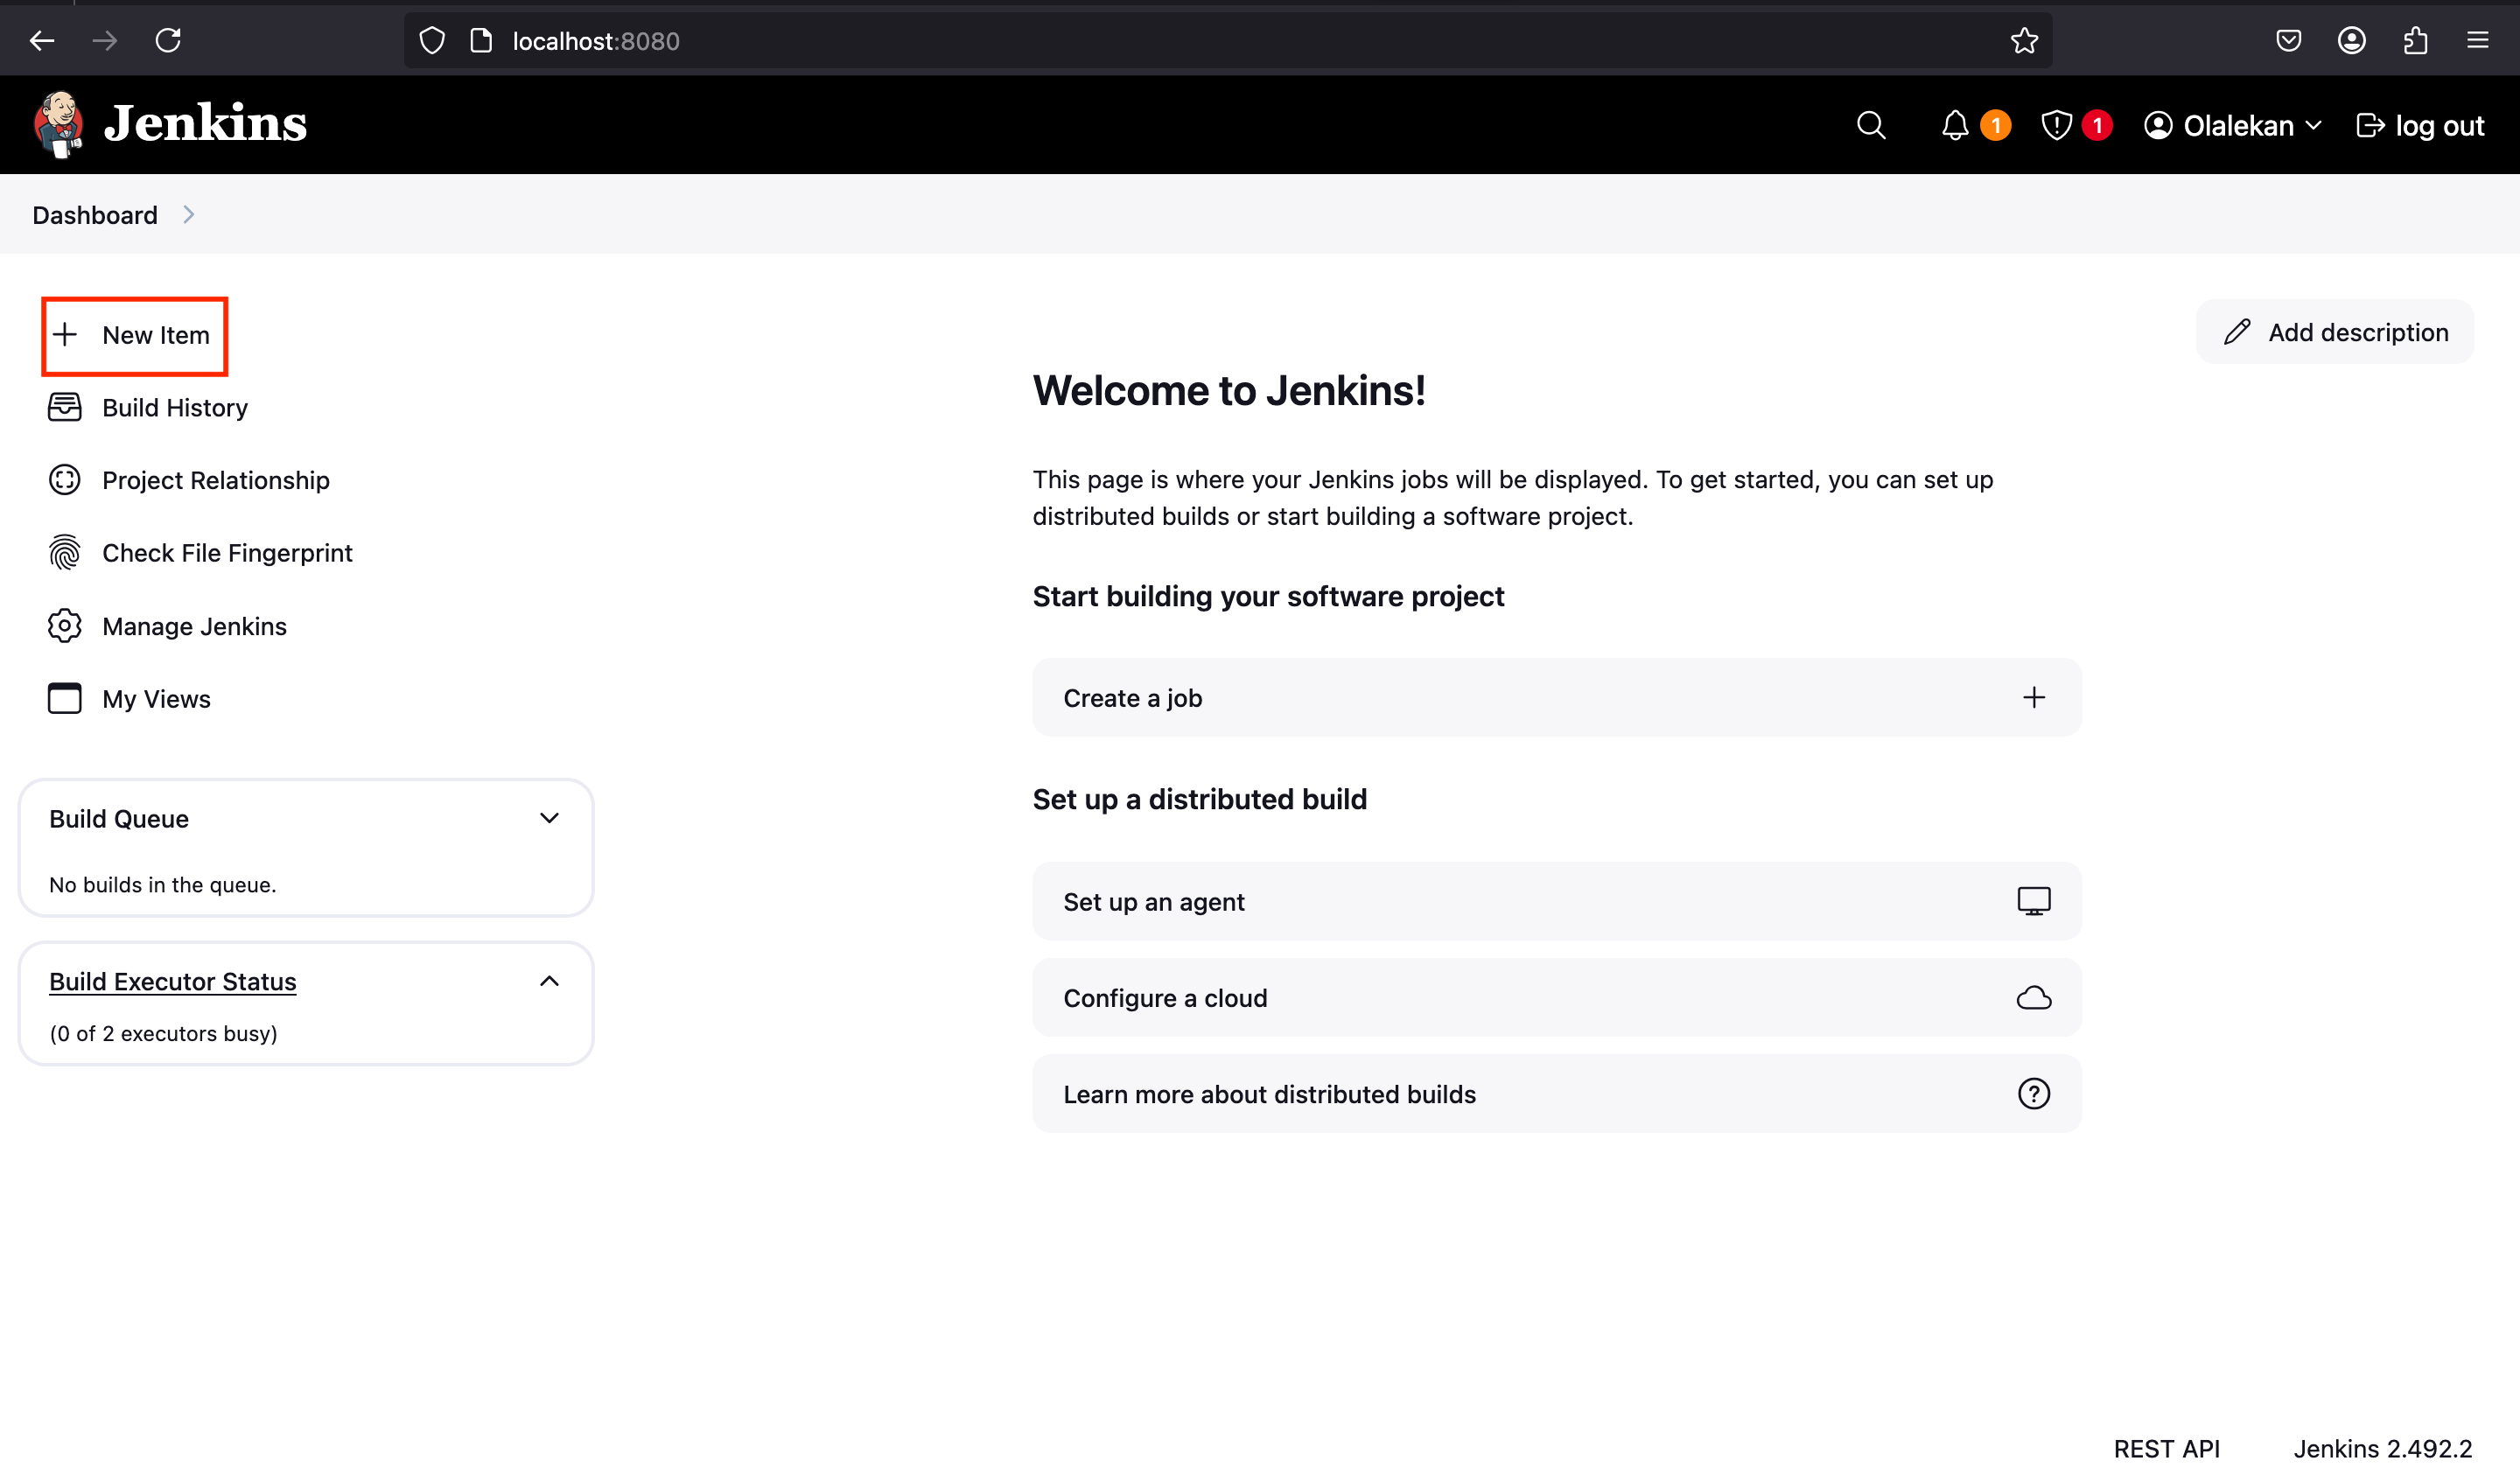Open the security warnings shield

tap(2056, 125)
